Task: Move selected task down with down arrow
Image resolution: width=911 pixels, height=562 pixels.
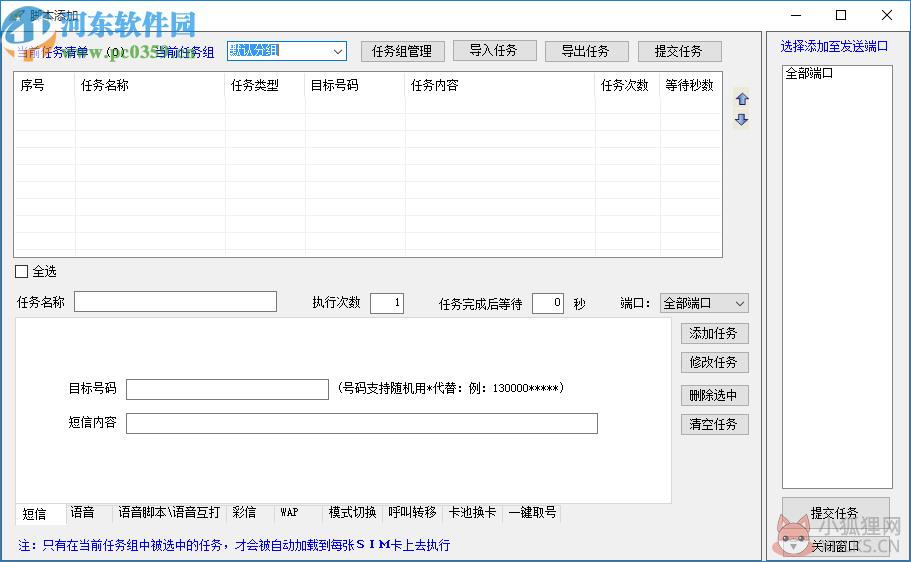Action: pos(742,120)
